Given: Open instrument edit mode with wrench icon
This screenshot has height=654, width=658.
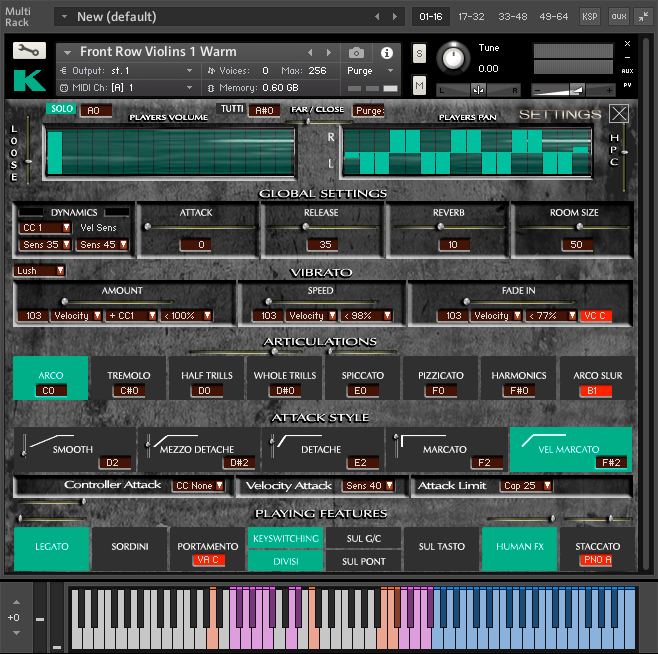Looking at the screenshot, I should [29, 50].
